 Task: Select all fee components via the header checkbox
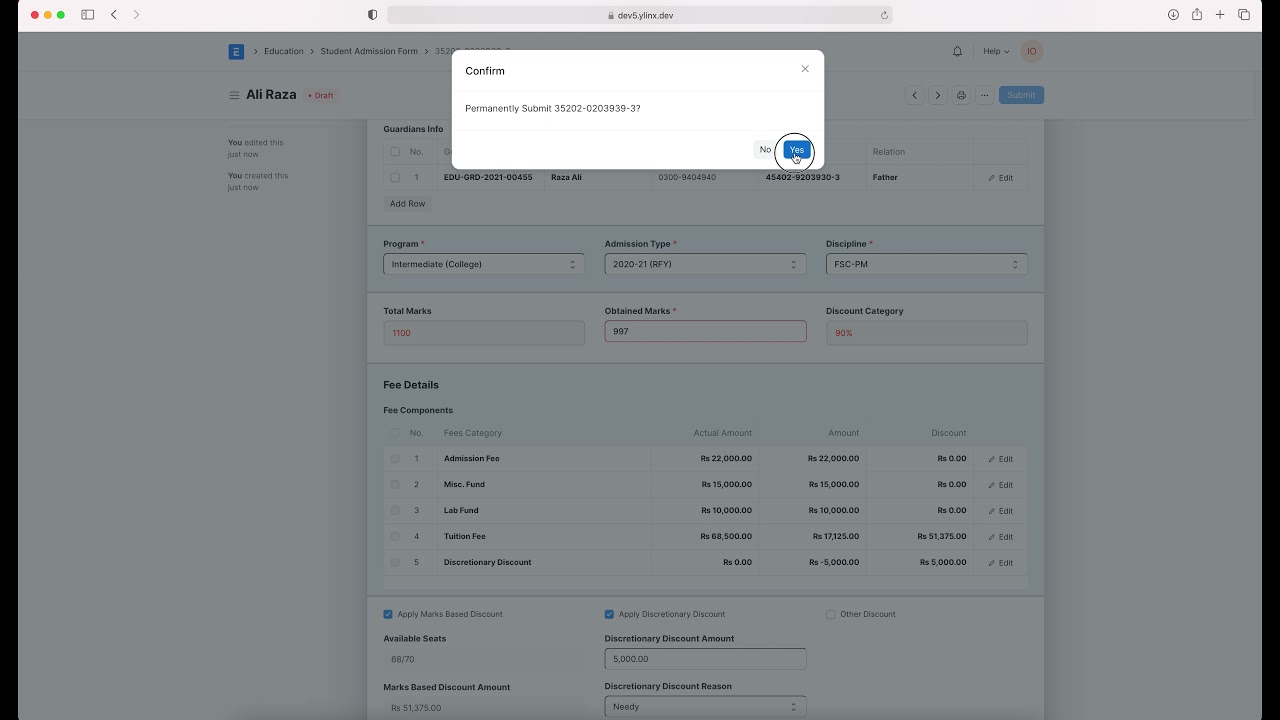395,433
